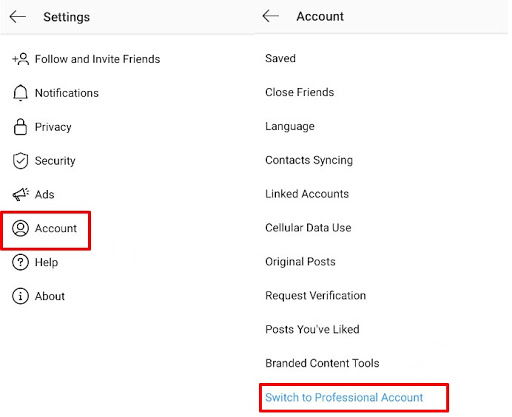Screen dimensions: 512x417
Task: Tap the back arrow beside the Account title
Action: click(x=270, y=16)
